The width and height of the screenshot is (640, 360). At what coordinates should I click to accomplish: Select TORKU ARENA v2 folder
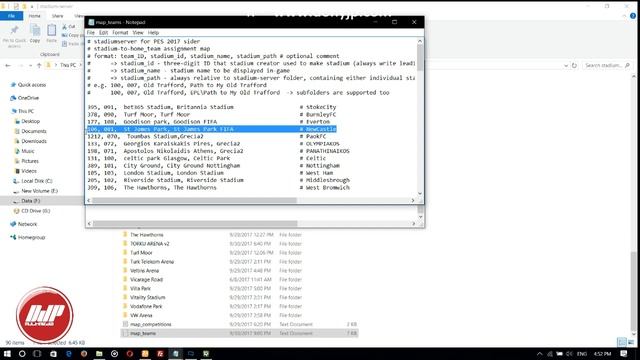(149, 244)
